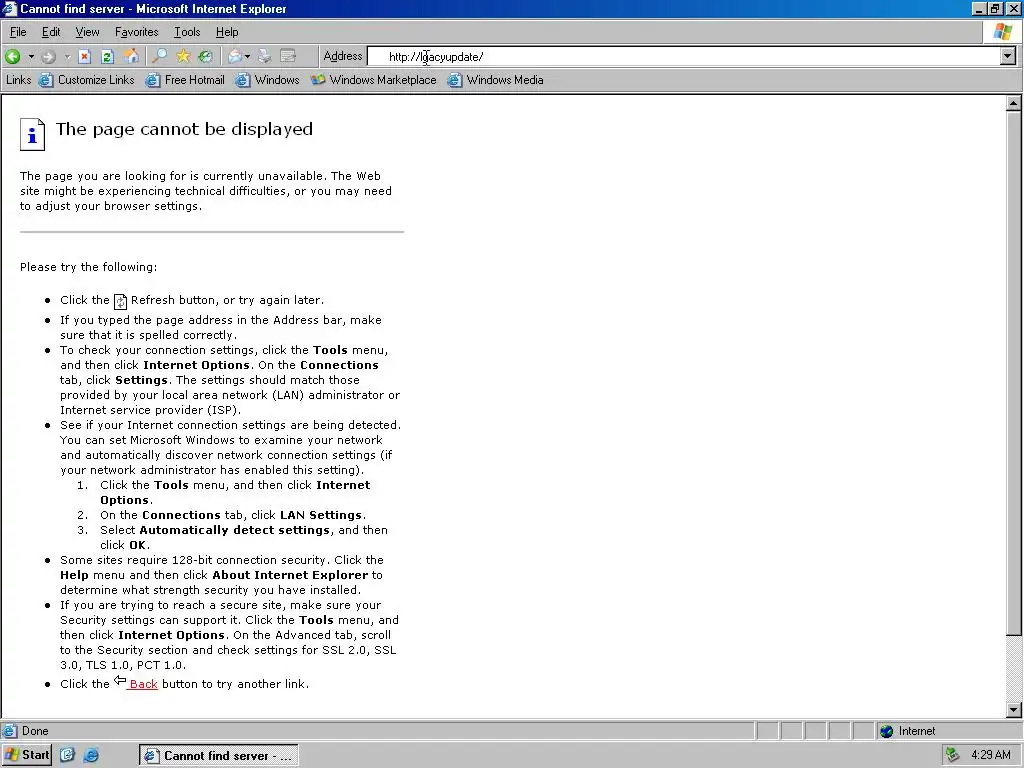Click the greyed Forward arrow button
Screen dimensions: 1024x768
pyautogui.click(x=48, y=56)
